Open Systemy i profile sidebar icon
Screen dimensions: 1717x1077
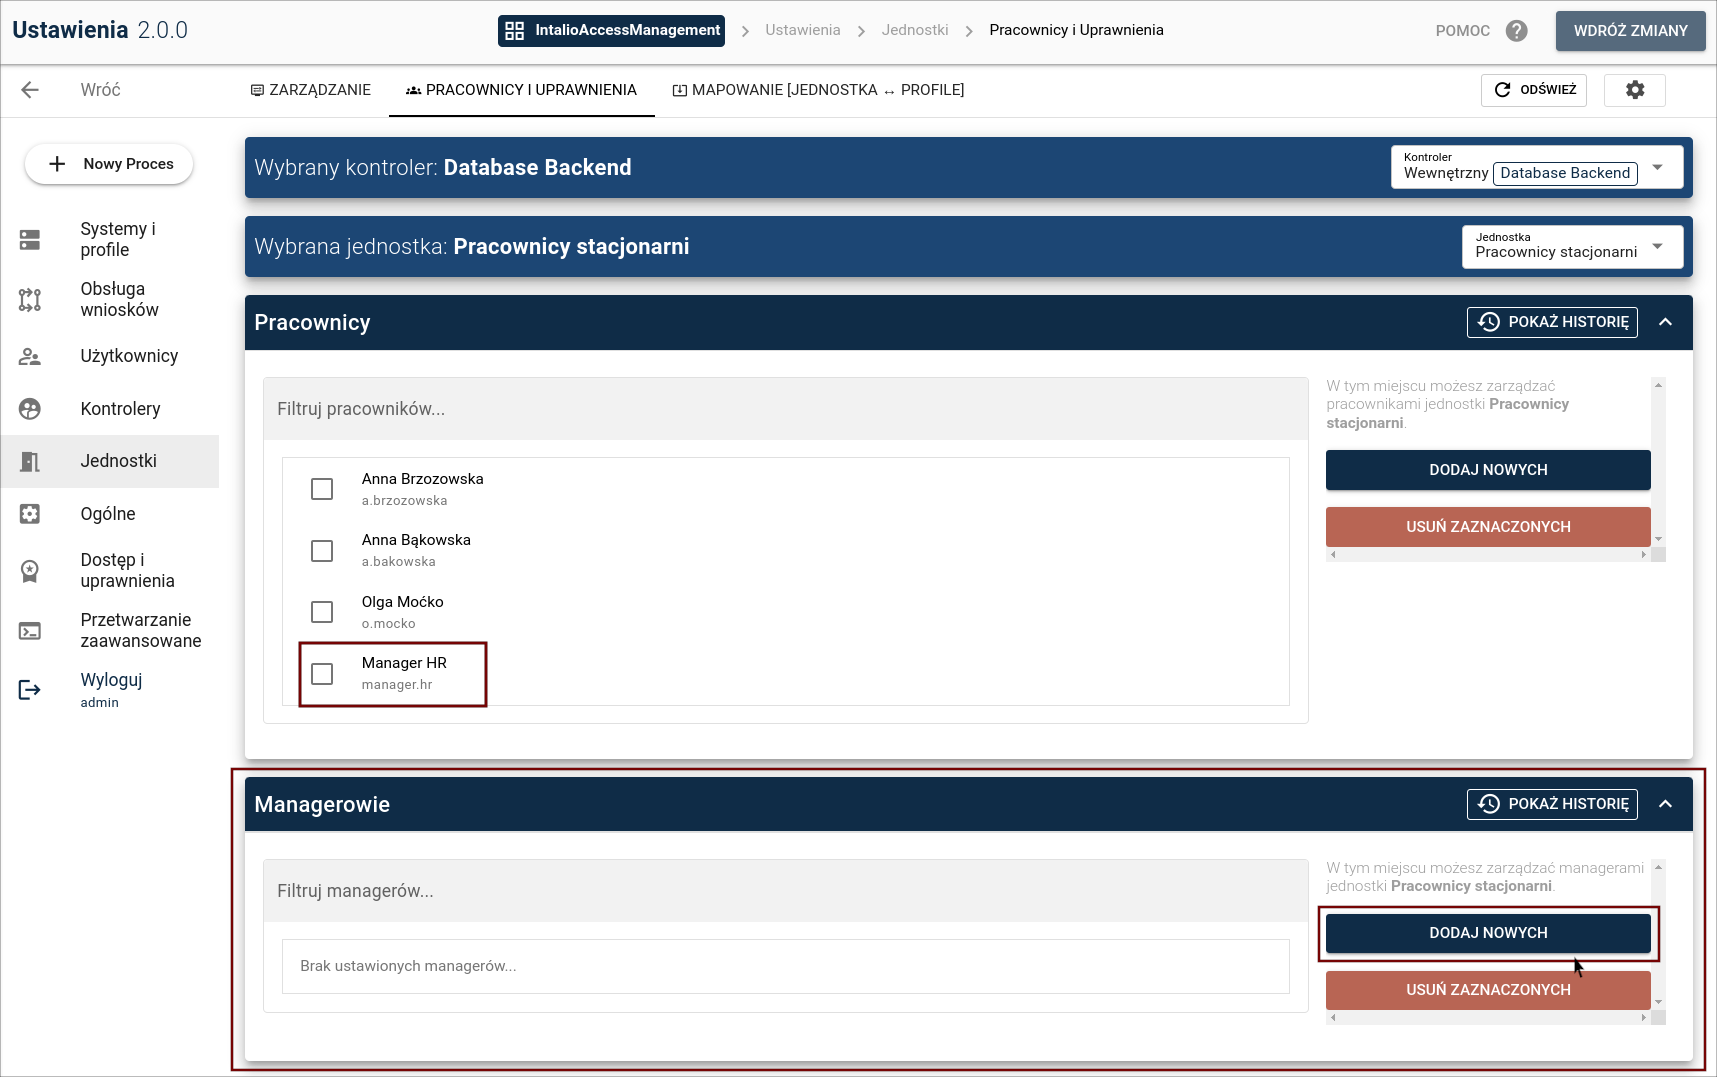(30, 240)
